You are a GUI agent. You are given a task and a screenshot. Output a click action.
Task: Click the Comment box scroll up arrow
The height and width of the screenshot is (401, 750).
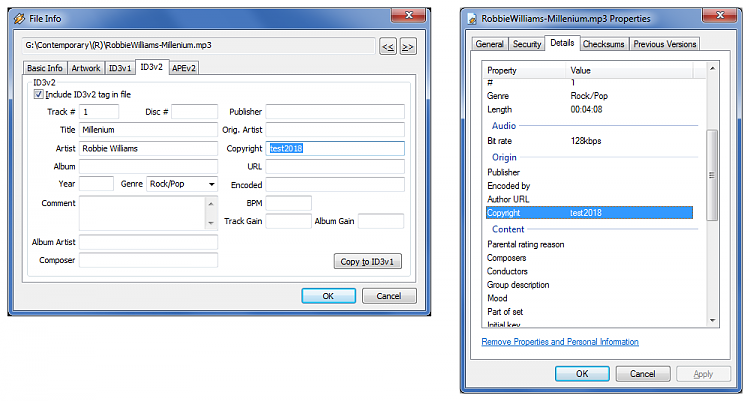click(211, 203)
